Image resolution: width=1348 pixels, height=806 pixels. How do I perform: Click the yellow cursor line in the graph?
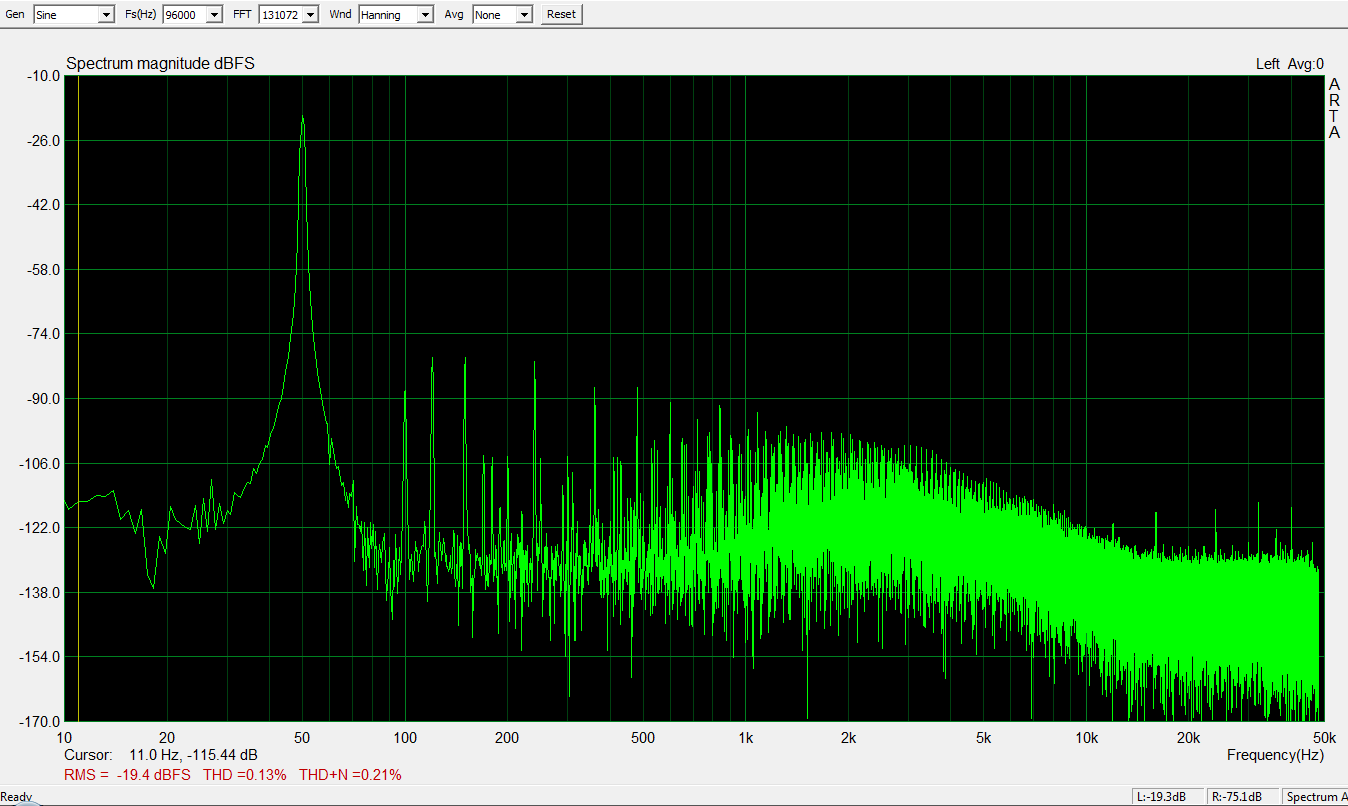78,400
